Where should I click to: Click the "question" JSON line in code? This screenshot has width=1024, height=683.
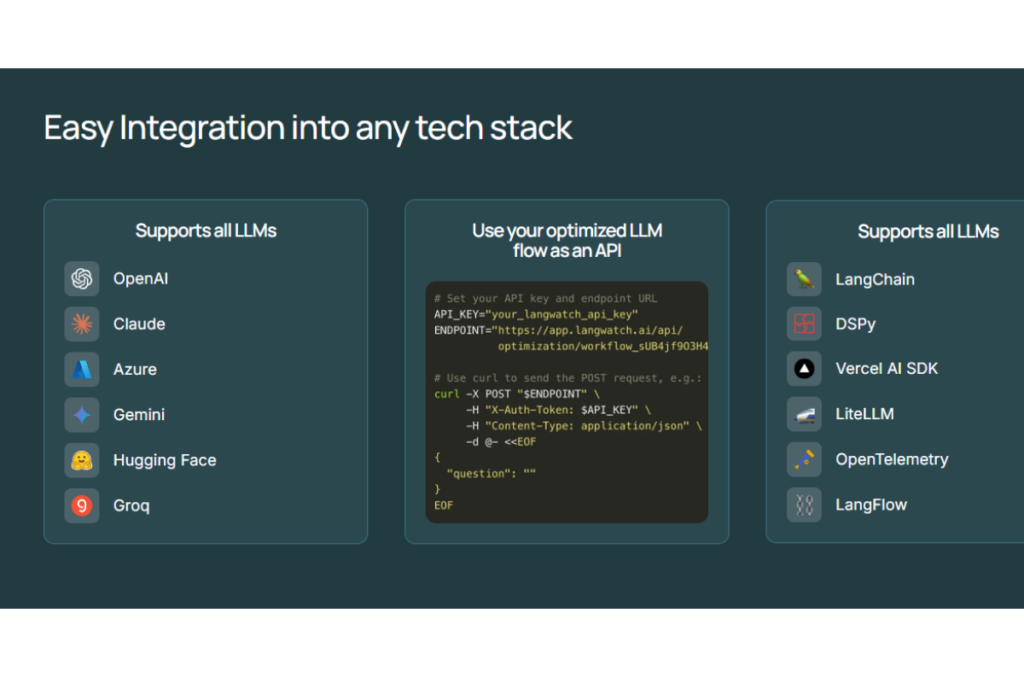click(491, 474)
